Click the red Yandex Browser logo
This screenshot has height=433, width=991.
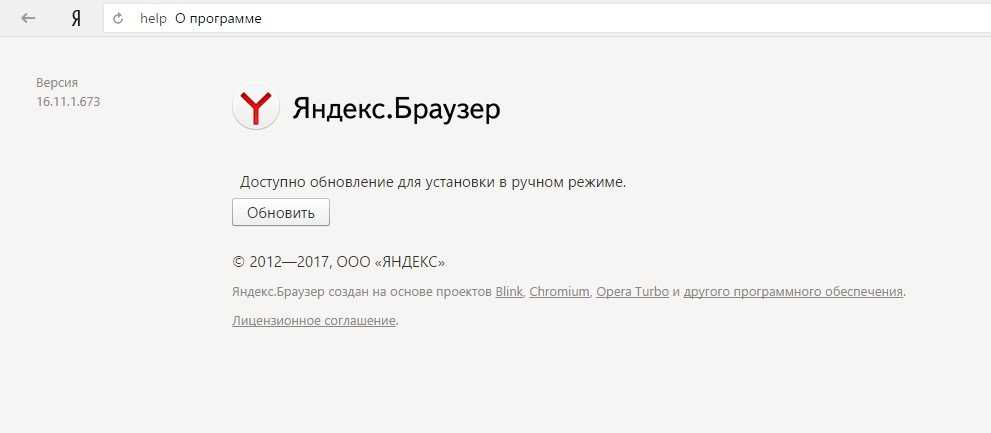pyautogui.click(x=256, y=108)
